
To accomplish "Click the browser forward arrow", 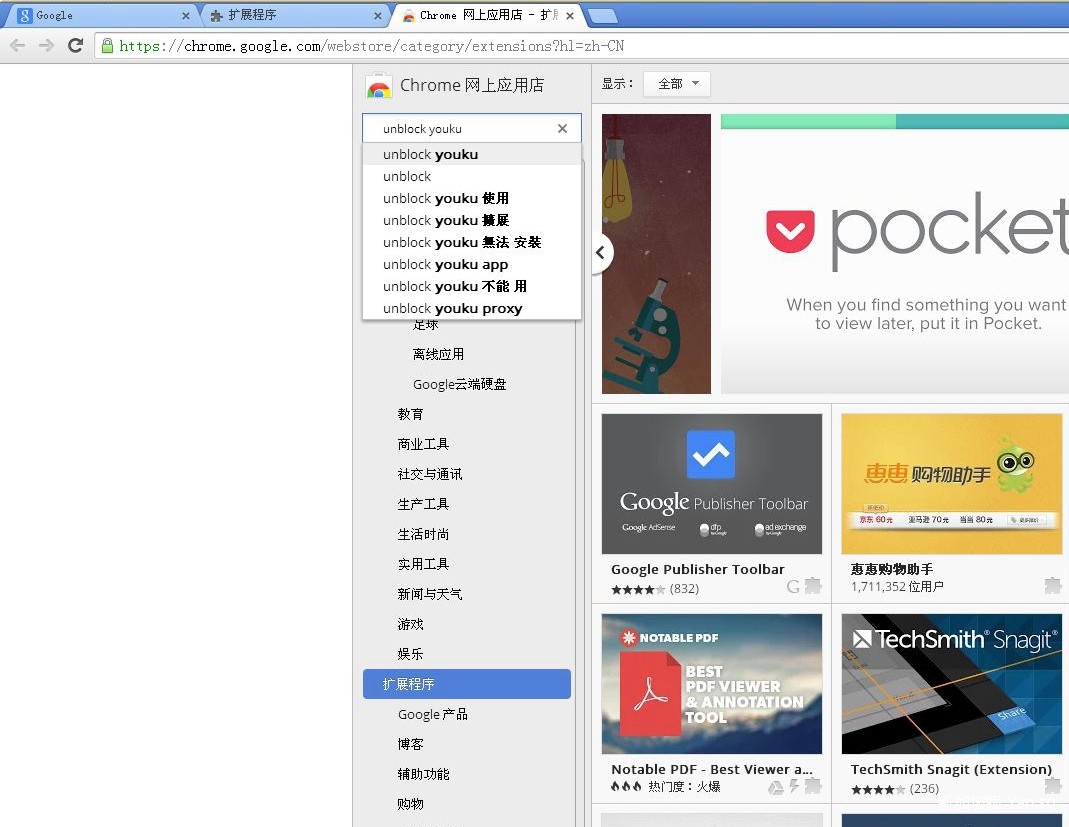I will coord(46,45).
